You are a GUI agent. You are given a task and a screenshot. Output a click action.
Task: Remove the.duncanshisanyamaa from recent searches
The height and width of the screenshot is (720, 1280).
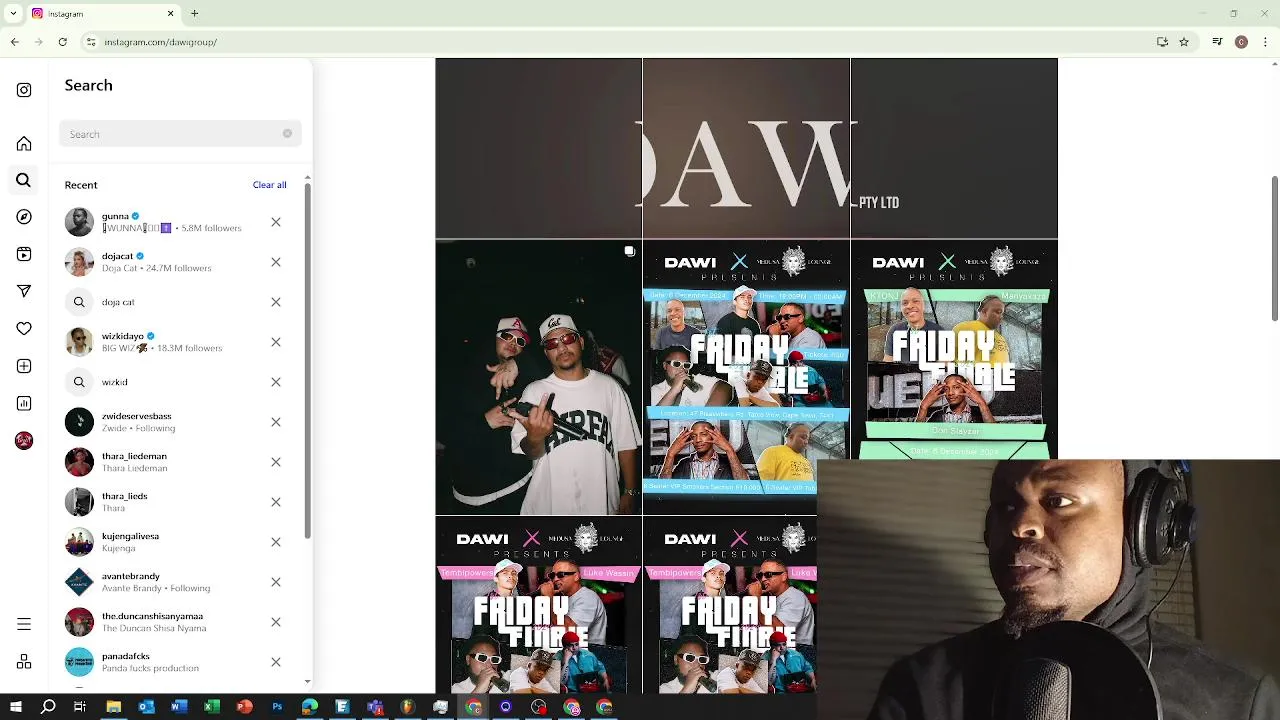pos(276,622)
